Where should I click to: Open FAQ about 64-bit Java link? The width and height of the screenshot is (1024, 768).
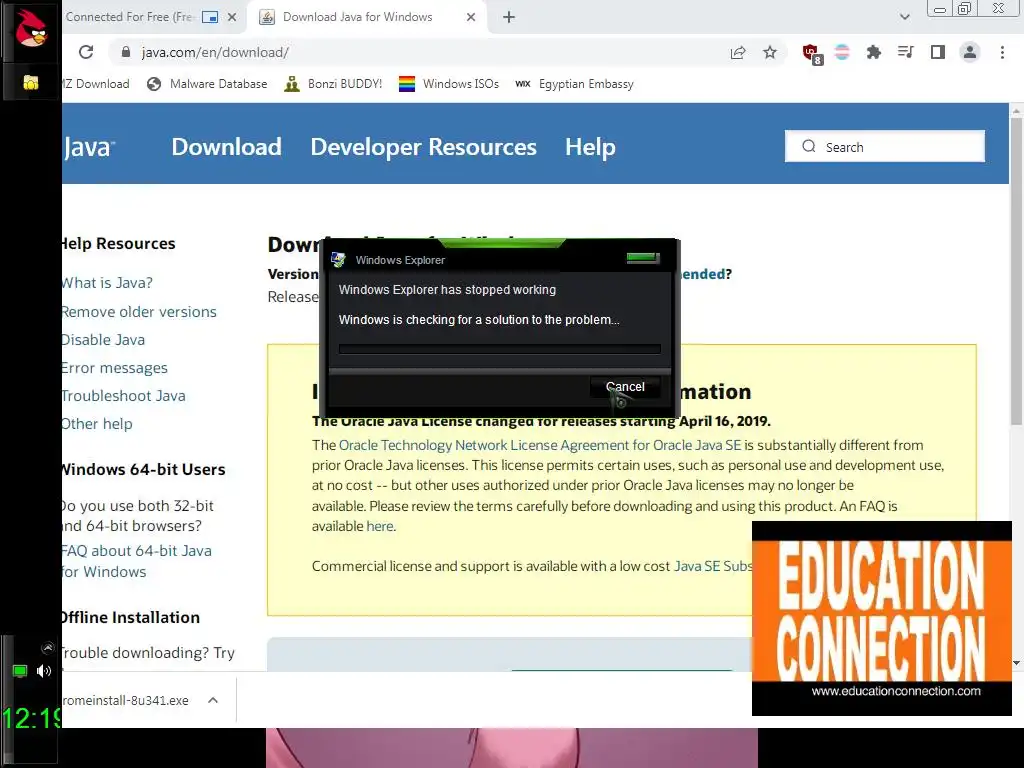[x=136, y=561]
